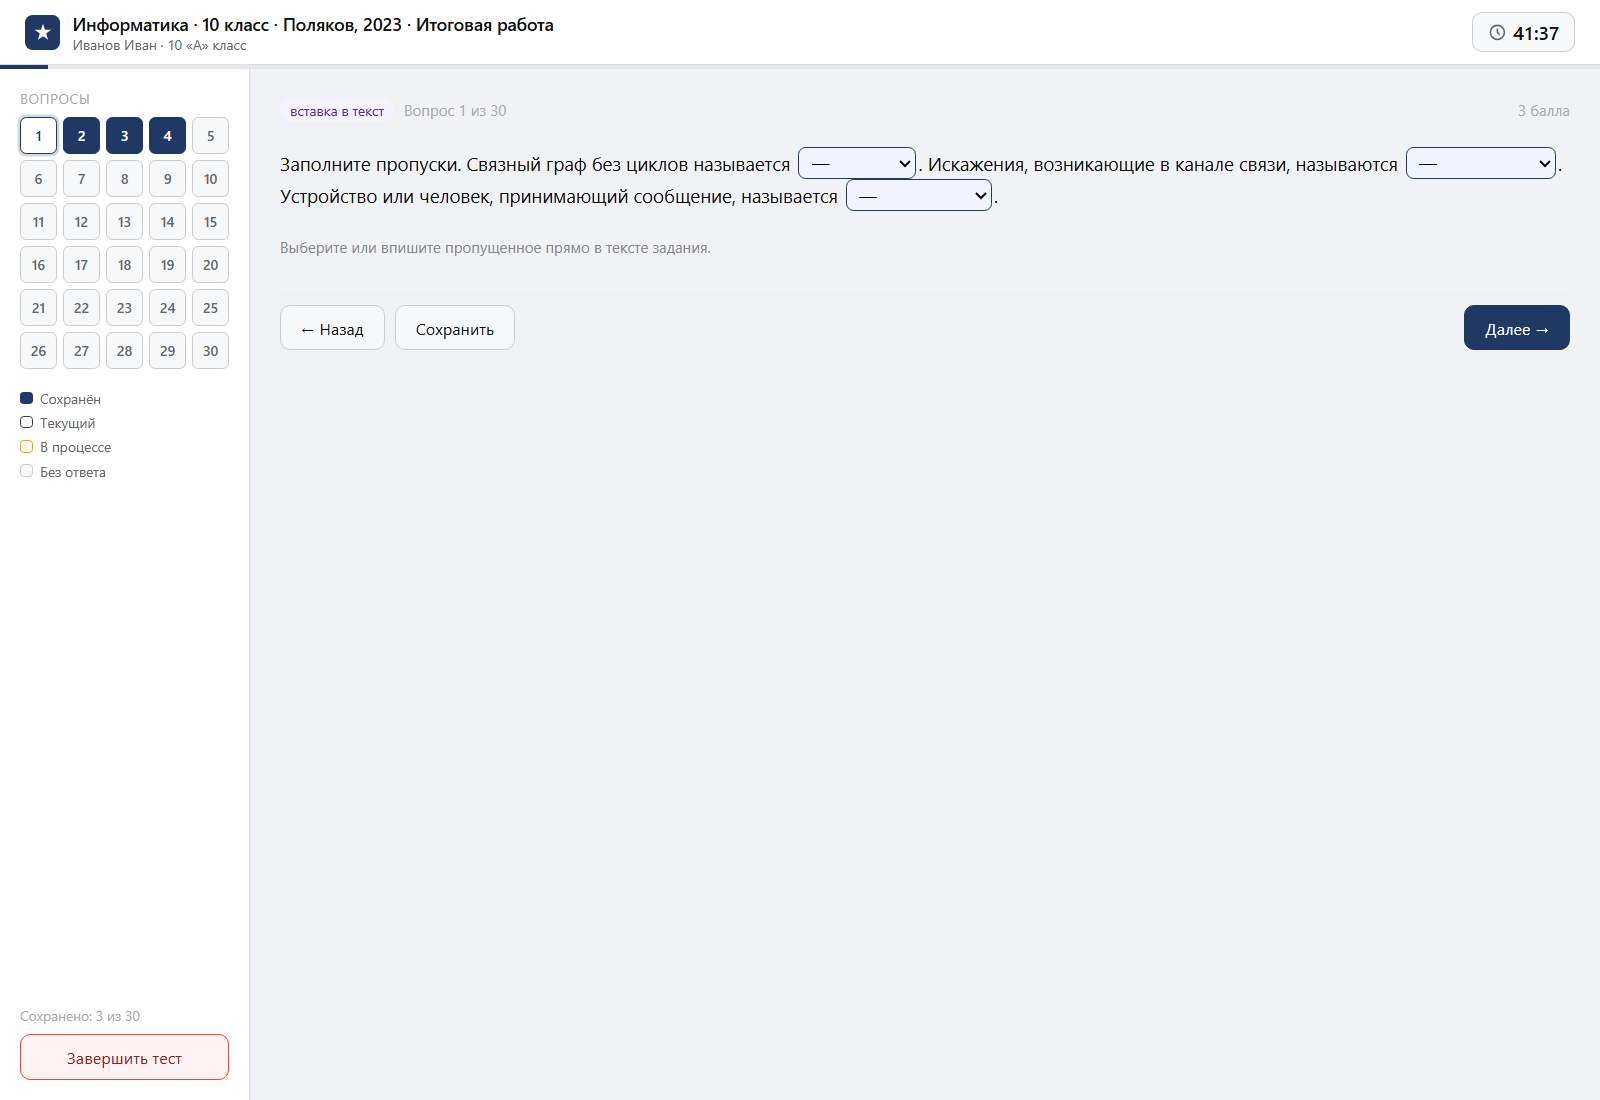Screen dimensions: 1600x1100
Task: Jump to question 25
Action: pos(210,308)
